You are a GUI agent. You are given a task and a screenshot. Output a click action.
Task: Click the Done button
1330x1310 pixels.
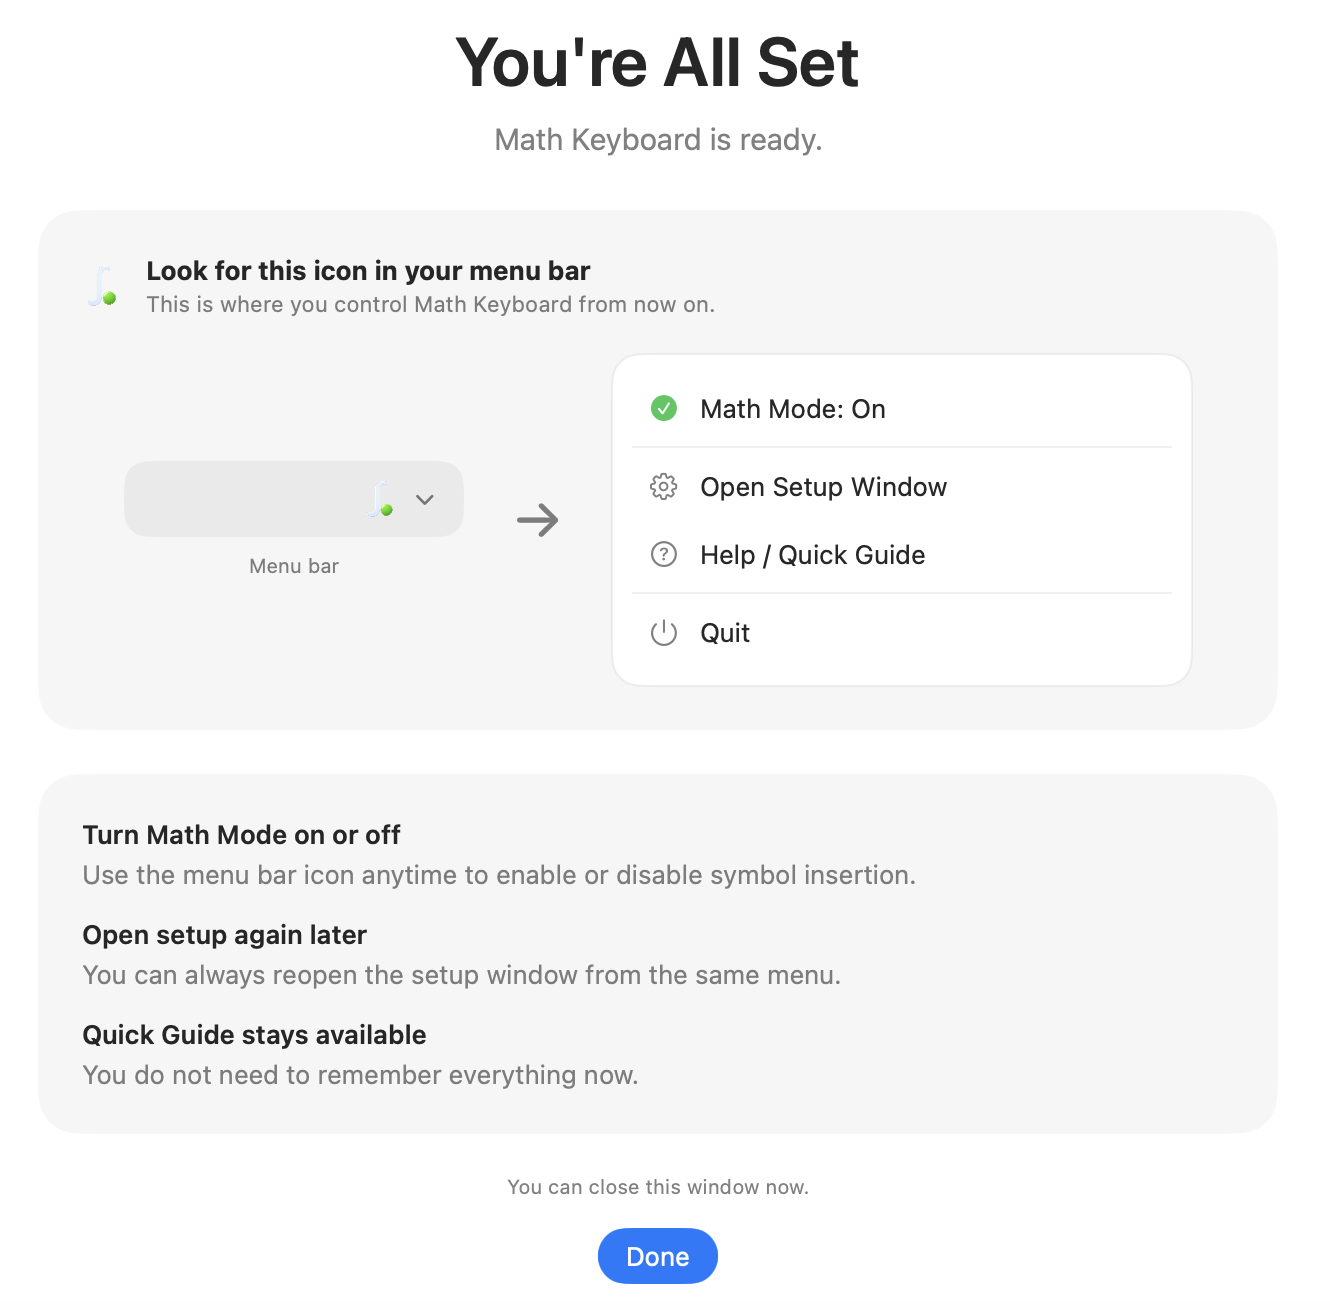pos(657,1255)
